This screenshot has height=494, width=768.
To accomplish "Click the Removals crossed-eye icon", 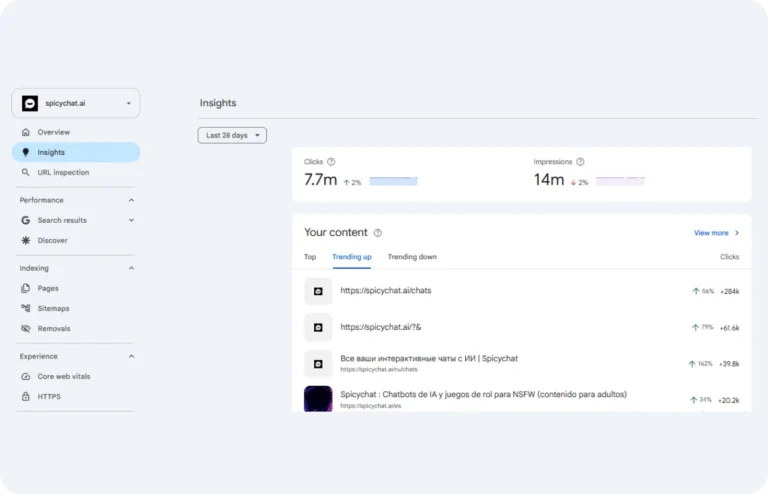I will [x=25, y=329].
